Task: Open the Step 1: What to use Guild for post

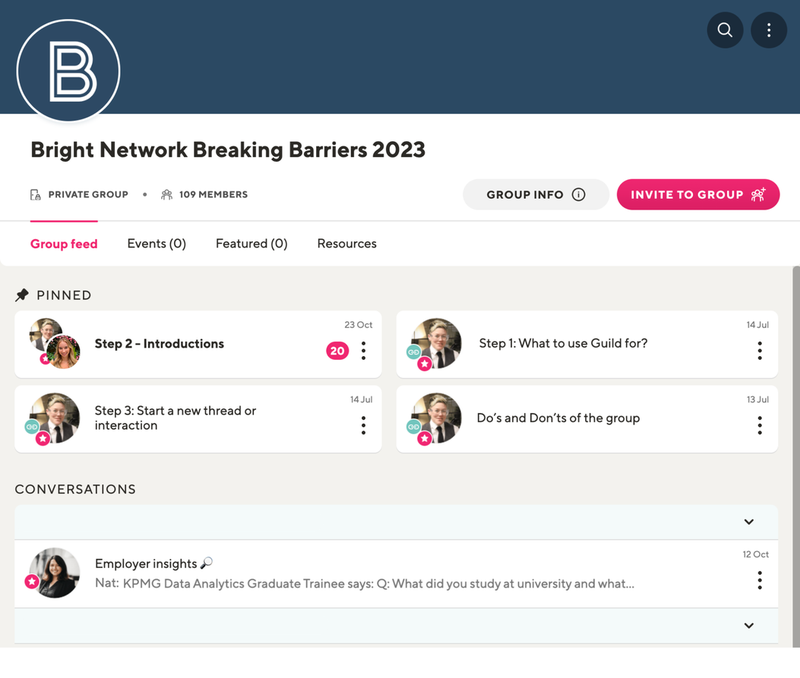Action: 562,343
